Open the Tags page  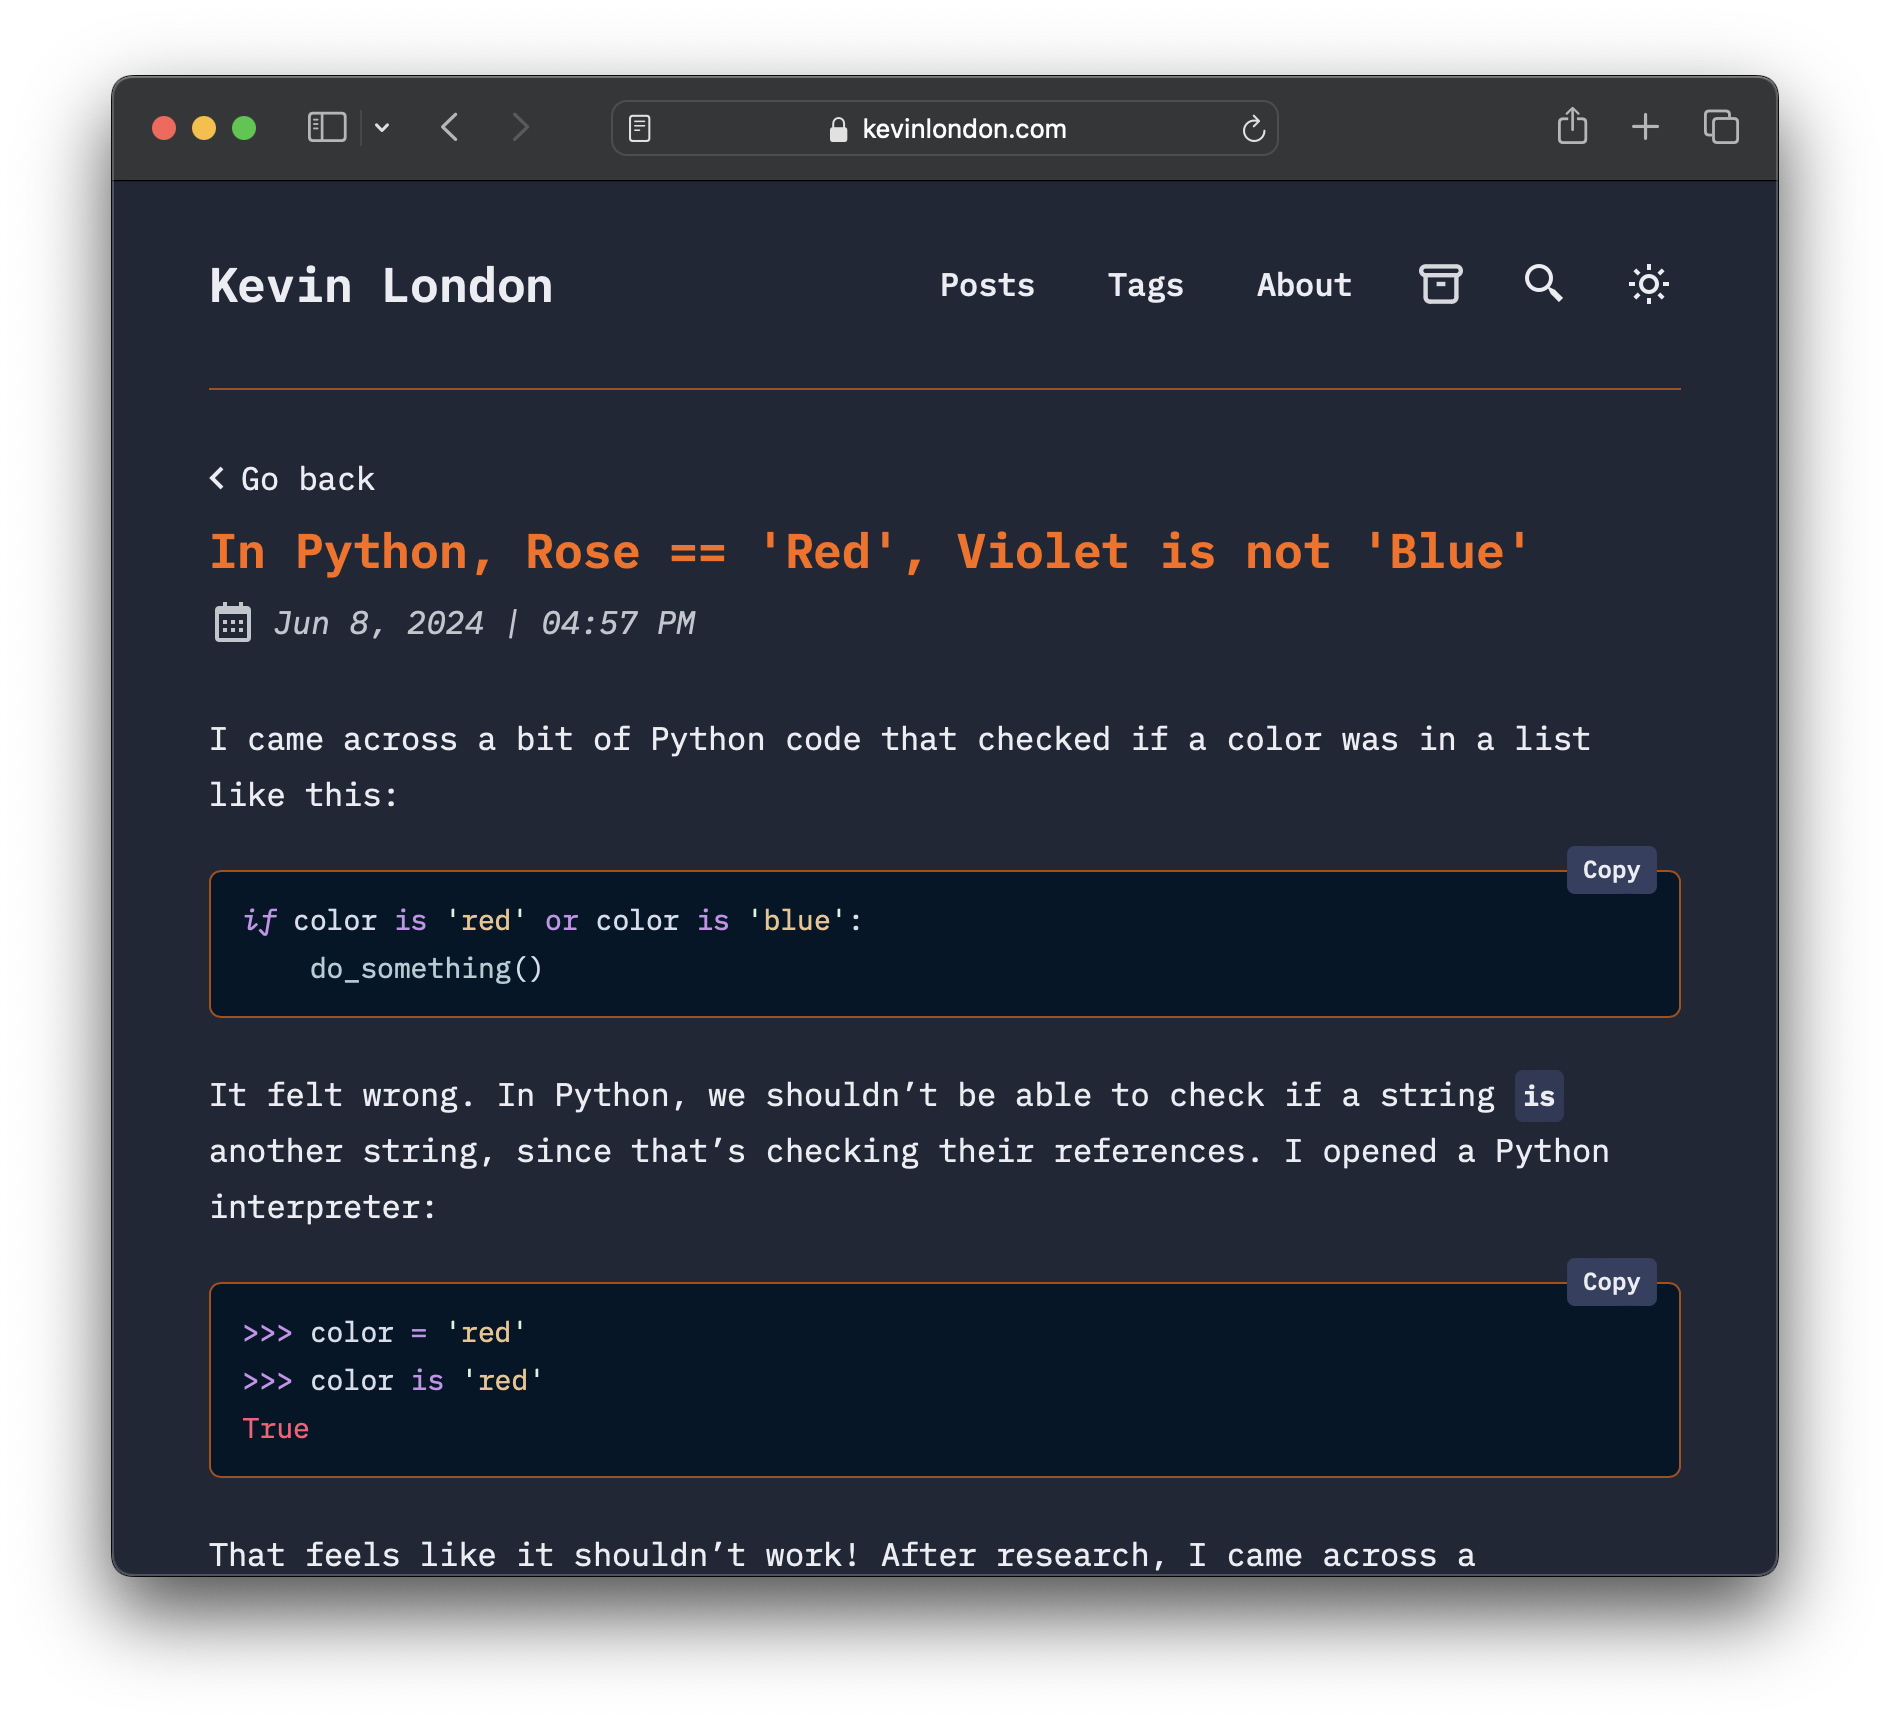1145,285
